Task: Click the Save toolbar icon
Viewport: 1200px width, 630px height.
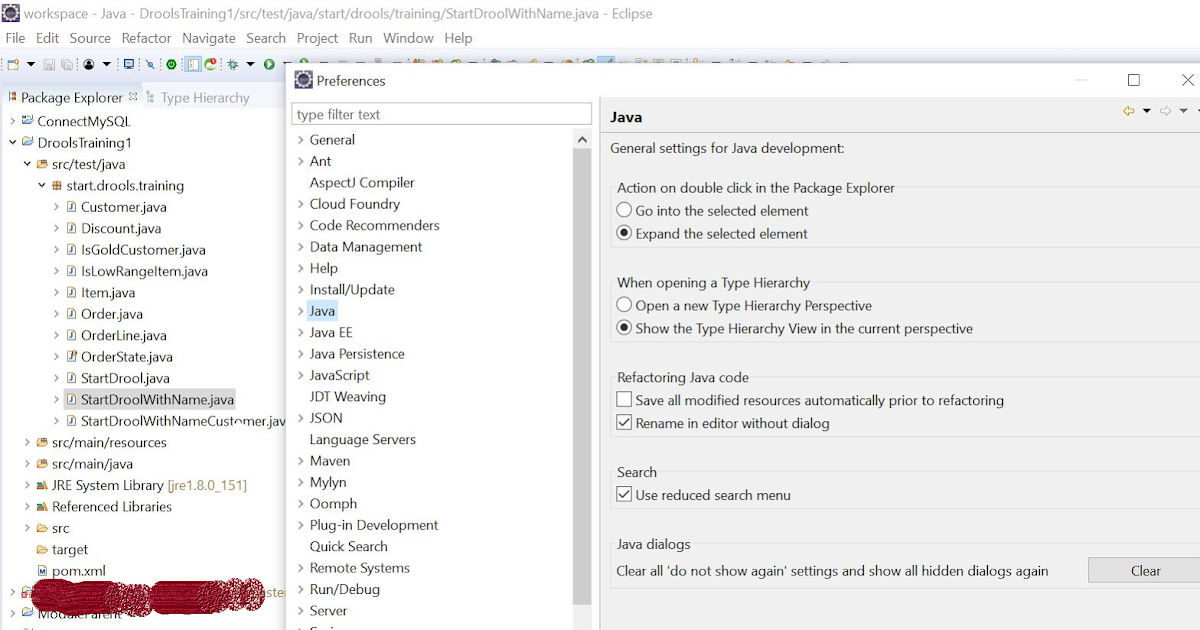Action: point(48,63)
